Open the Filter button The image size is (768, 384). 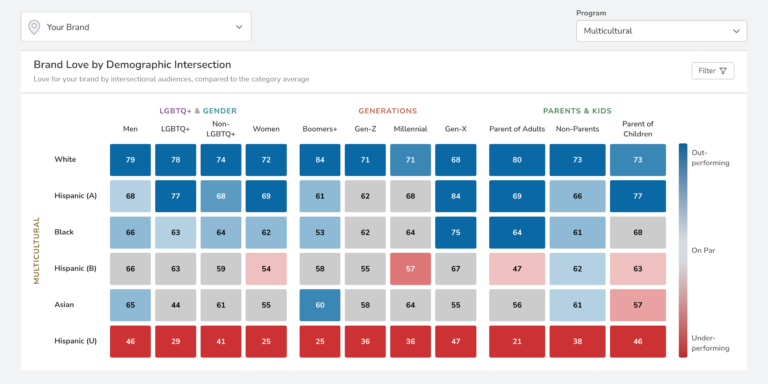click(x=713, y=71)
